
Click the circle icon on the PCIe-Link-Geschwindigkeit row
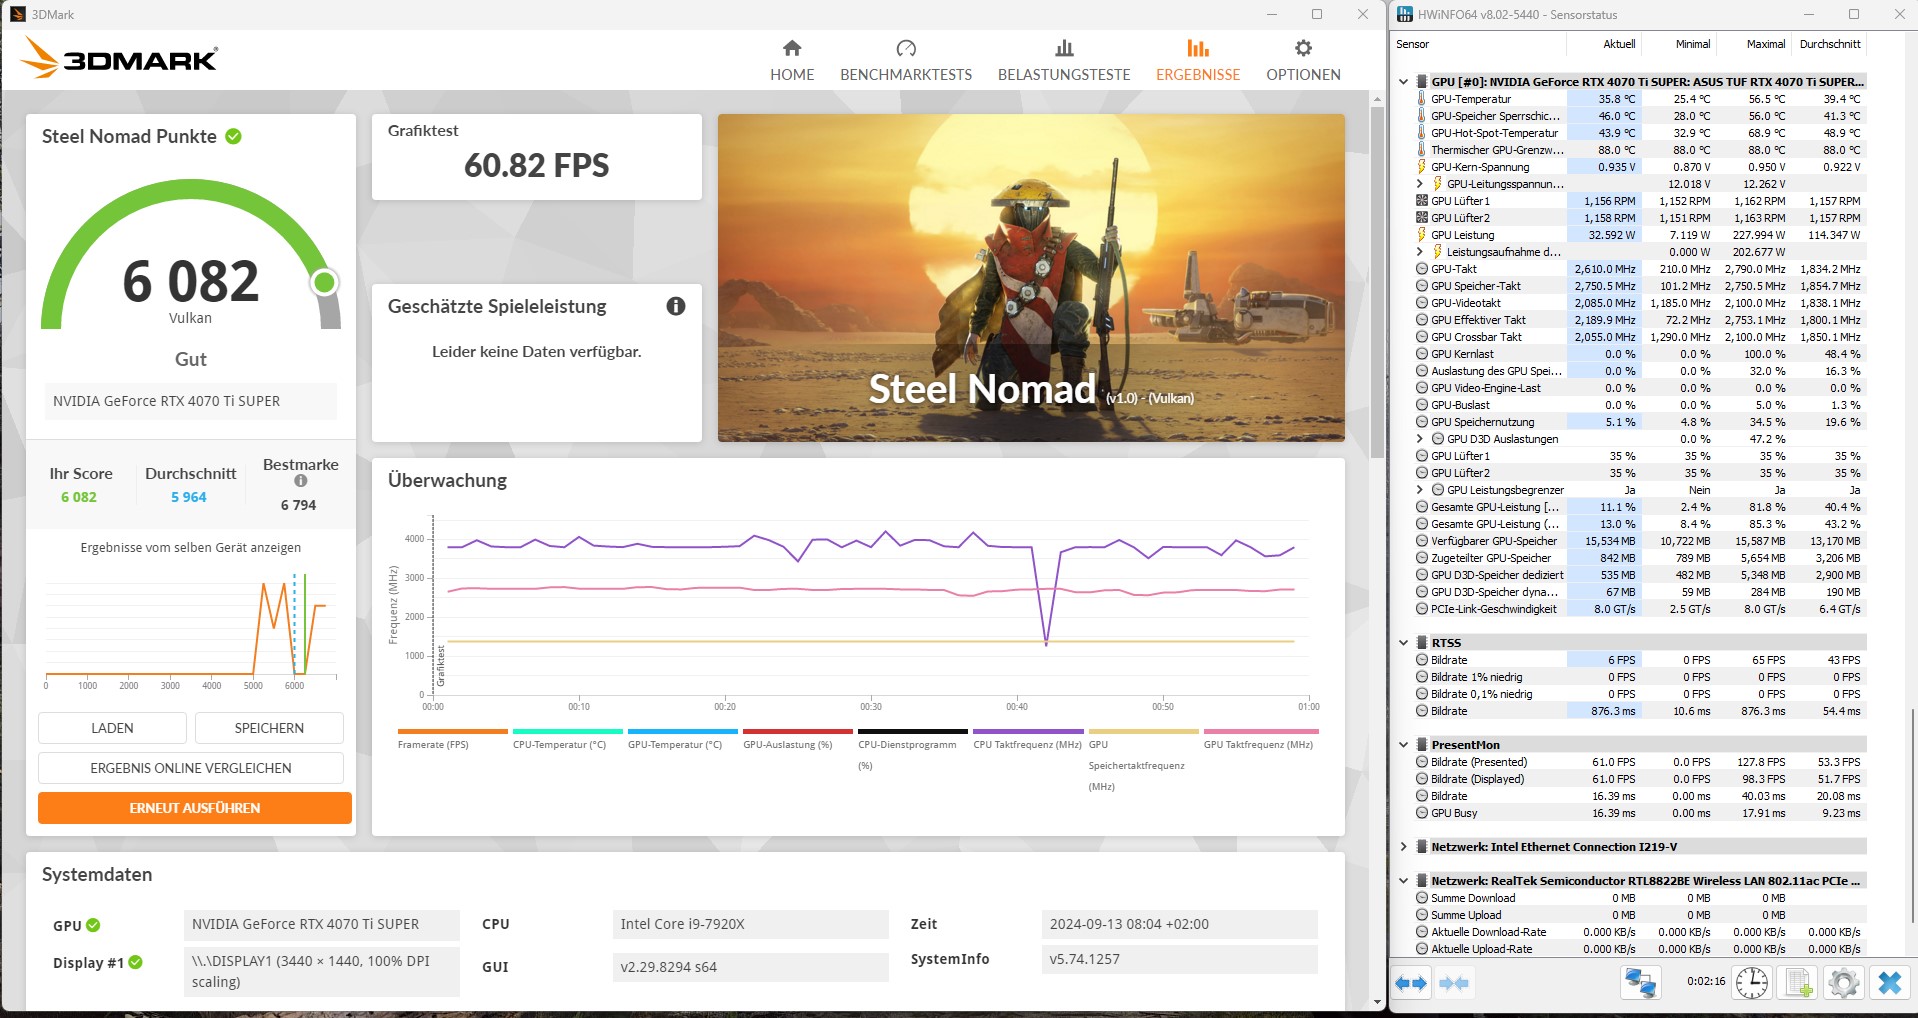click(1422, 609)
